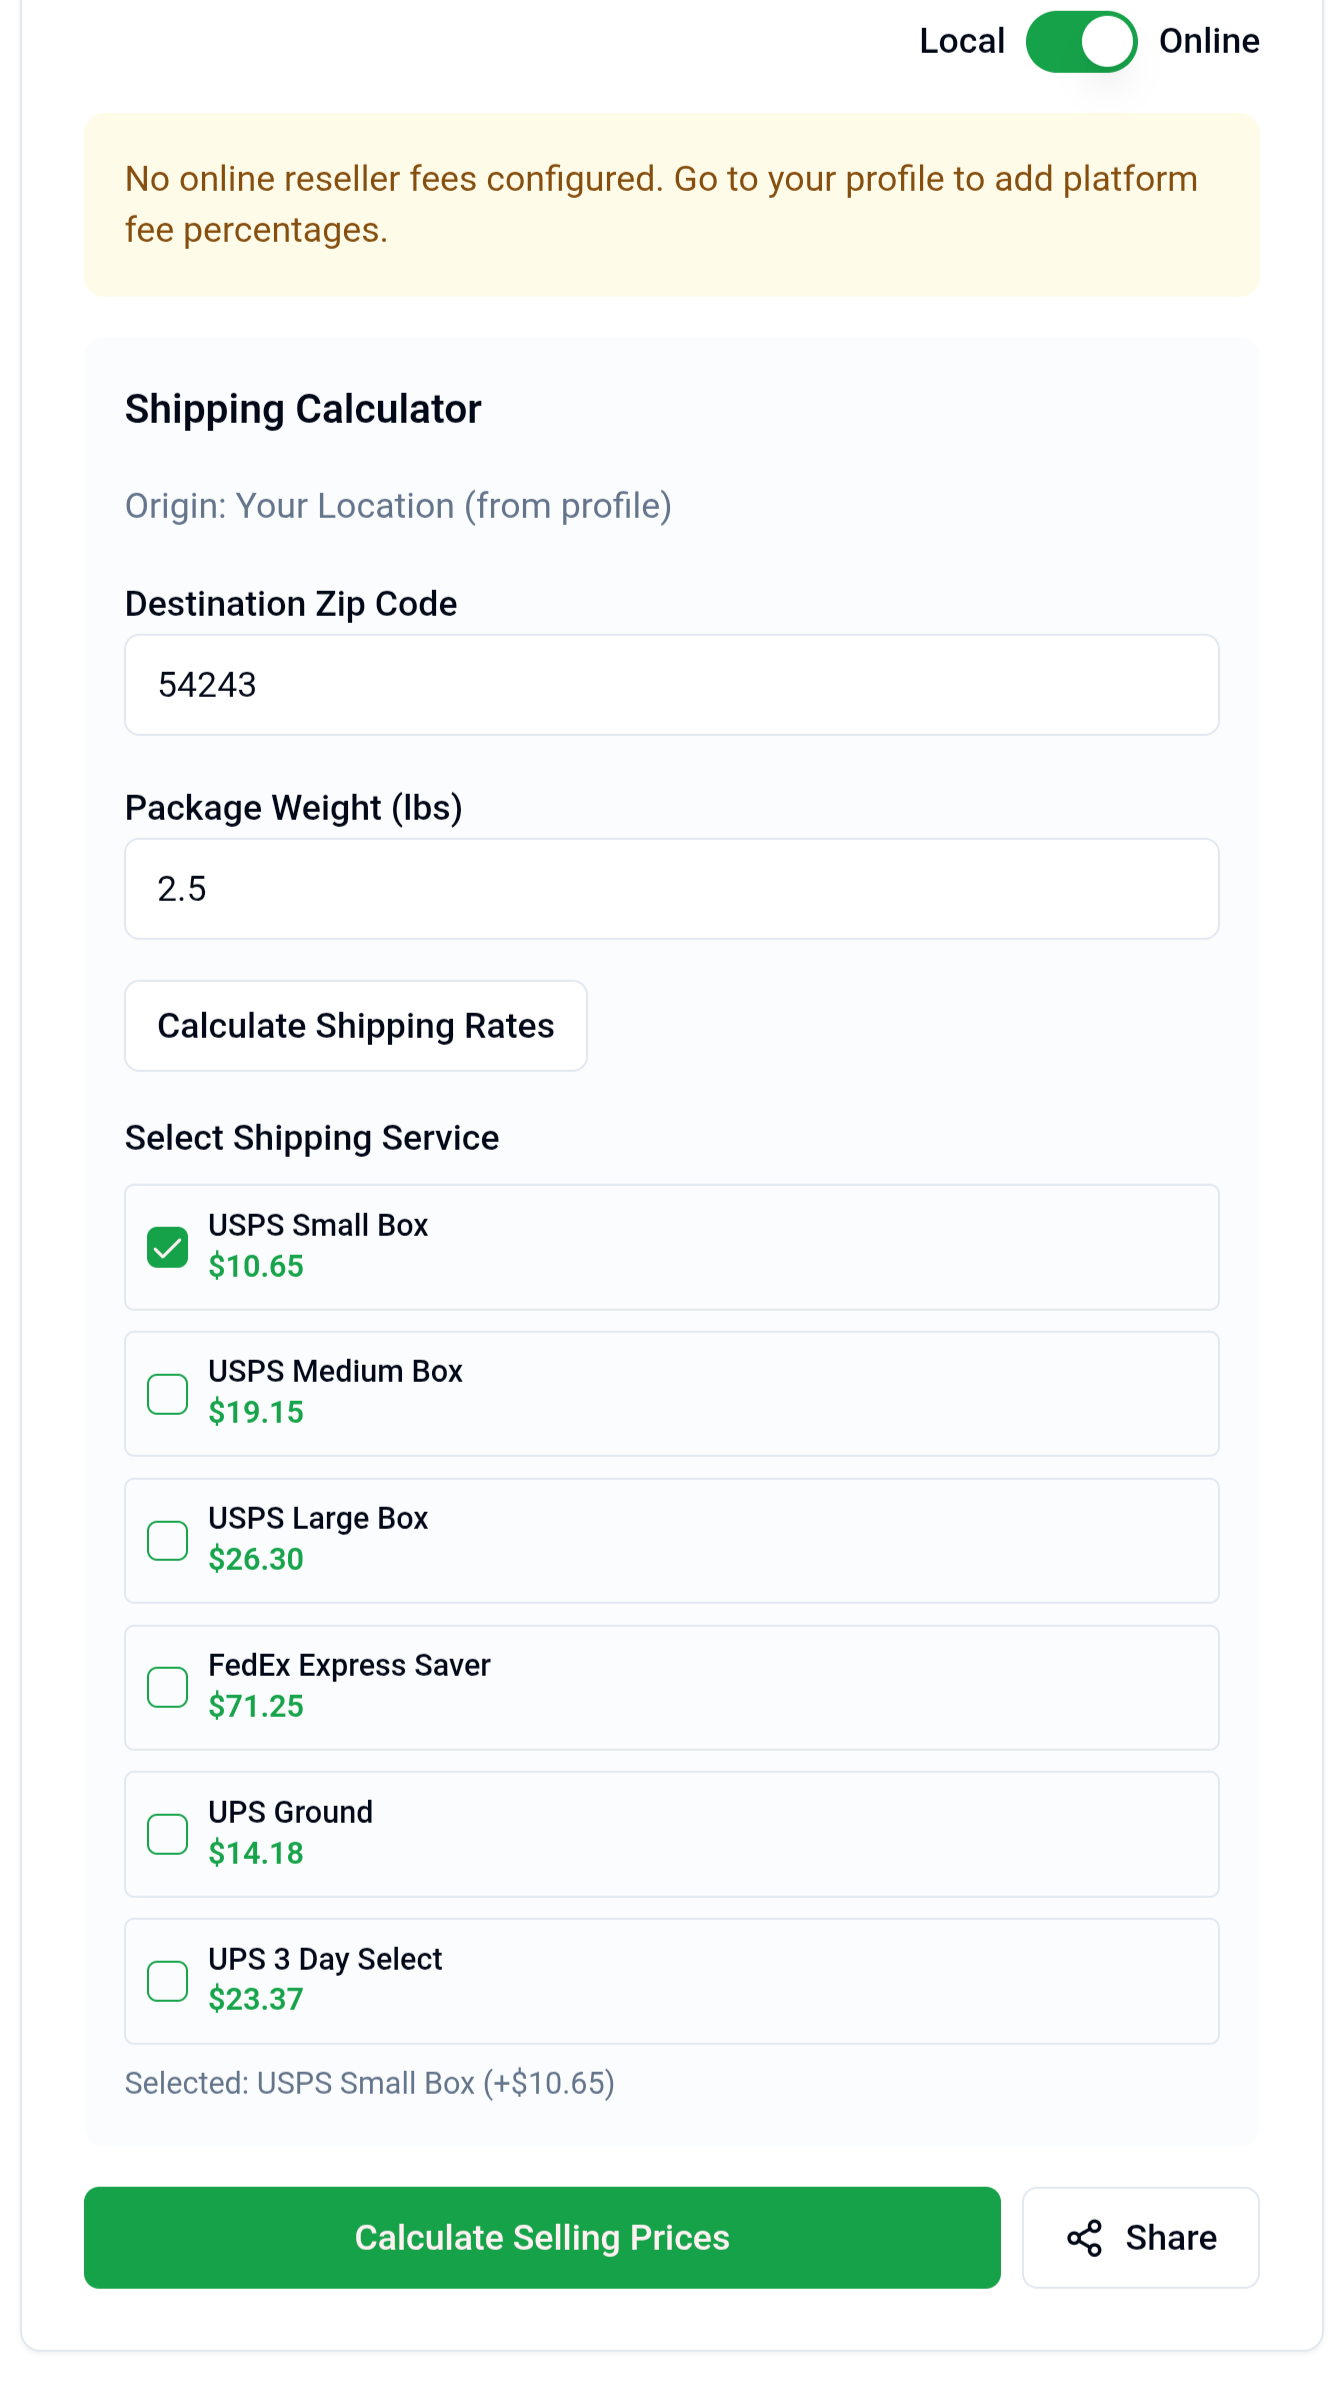Image resolution: width=1344 pixels, height=2385 pixels.
Task: Click the Selected: USPS Small Box summary text
Action: [x=370, y=2083]
